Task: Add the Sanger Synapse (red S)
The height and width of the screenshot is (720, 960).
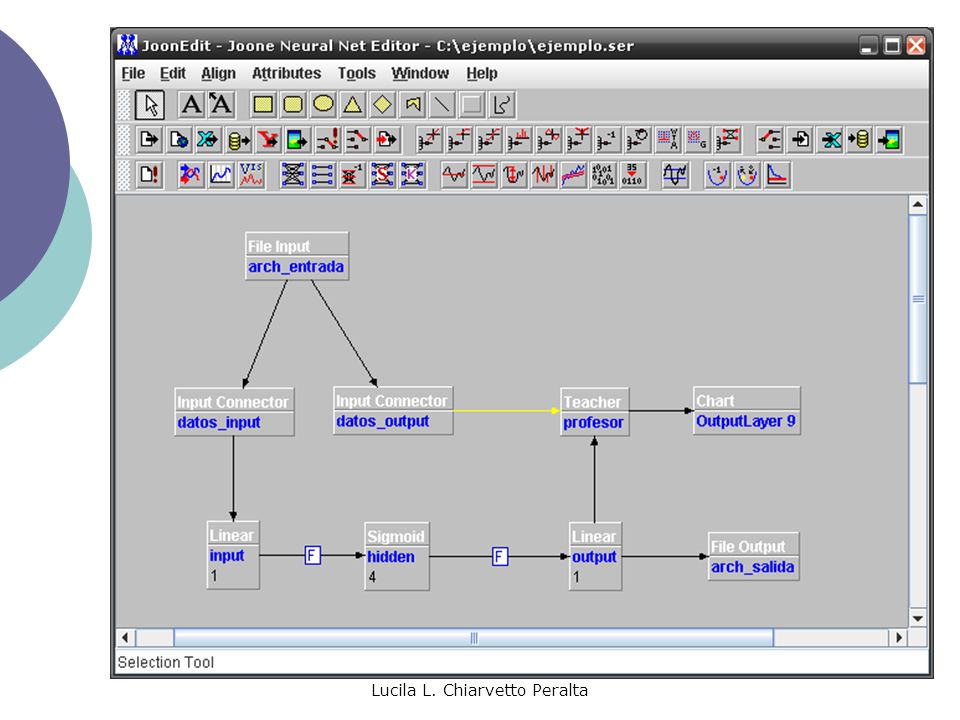Action: (x=382, y=175)
